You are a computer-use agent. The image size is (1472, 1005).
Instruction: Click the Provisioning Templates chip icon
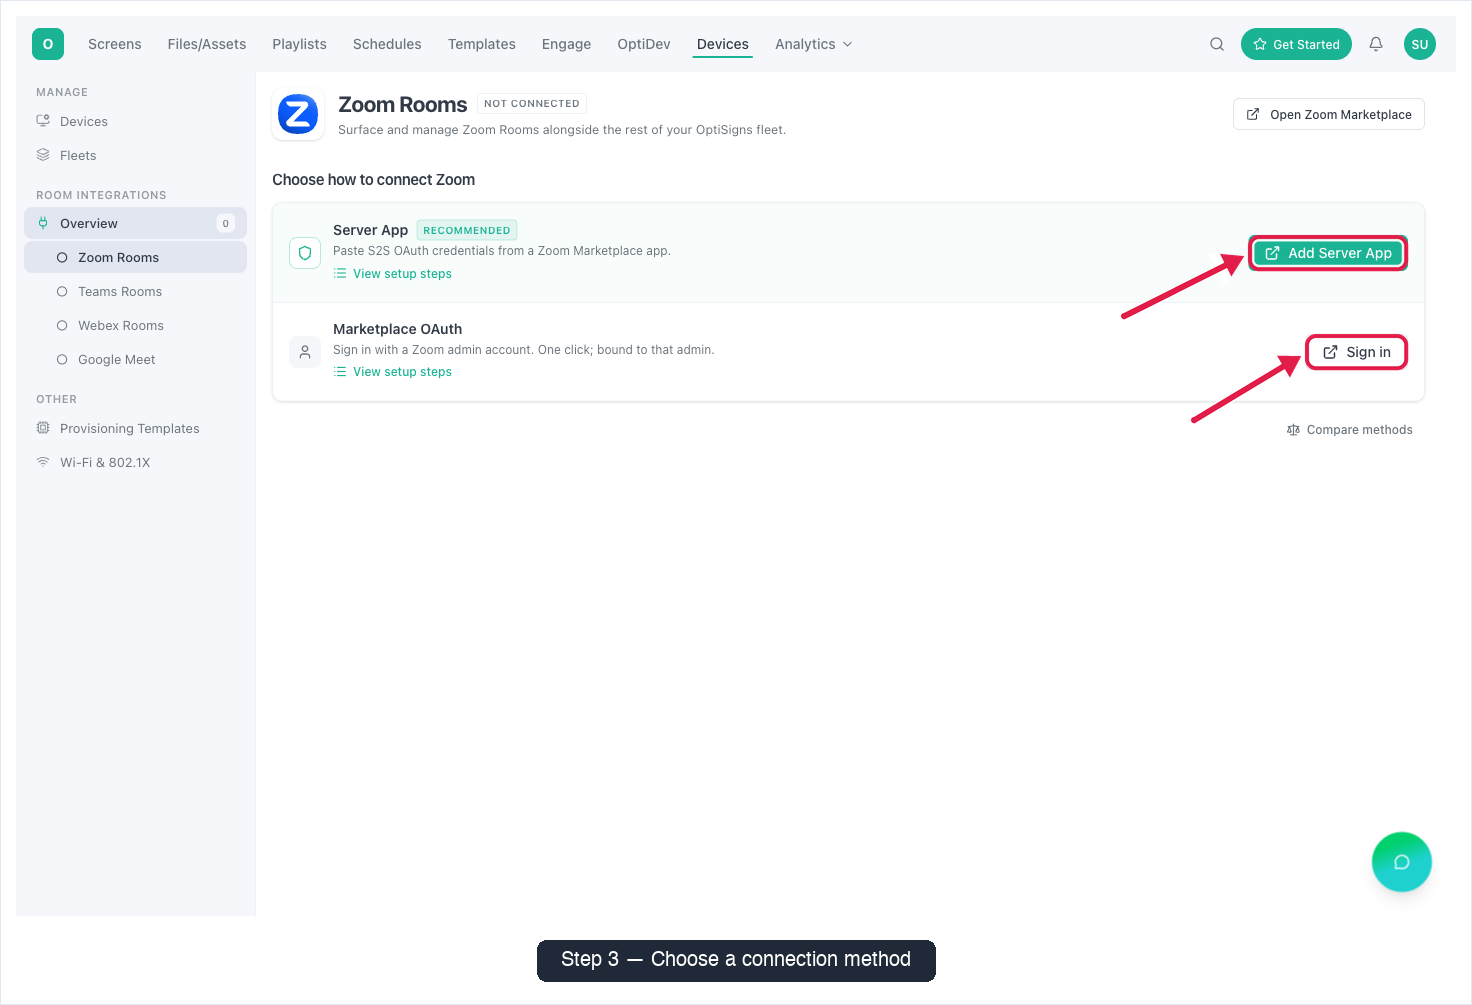pyautogui.click(x=43, y=428)
